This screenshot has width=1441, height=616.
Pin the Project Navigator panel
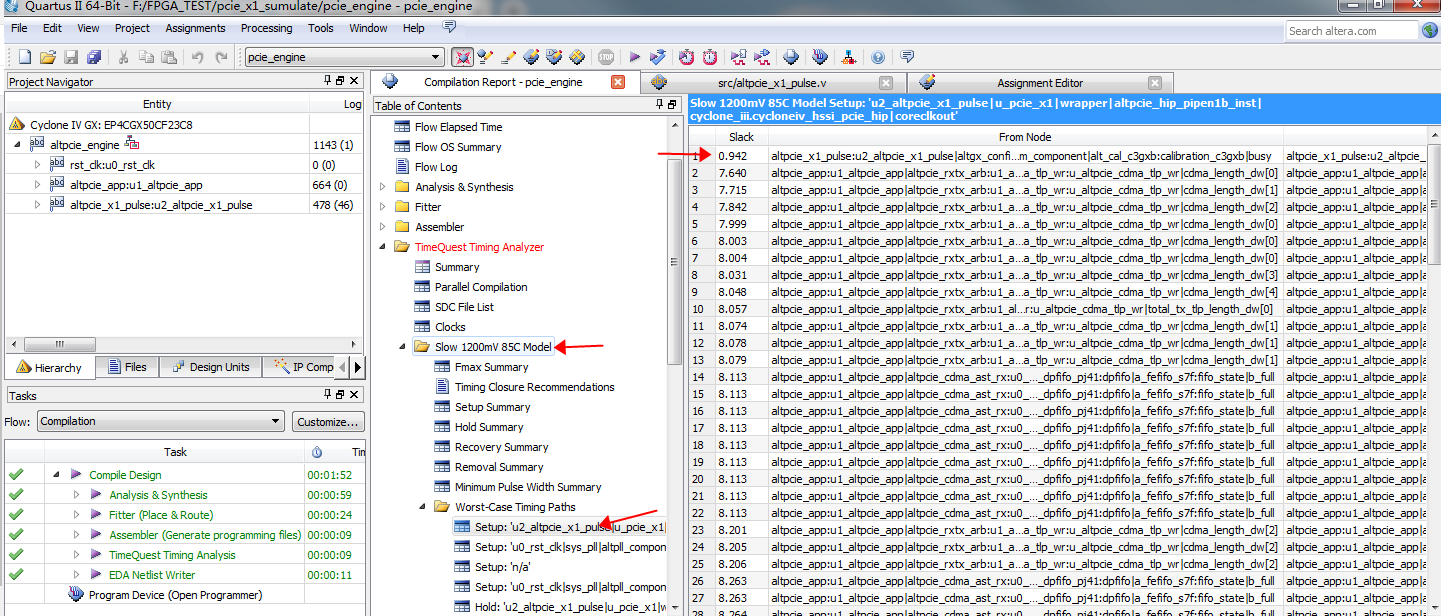coord(327,81)
